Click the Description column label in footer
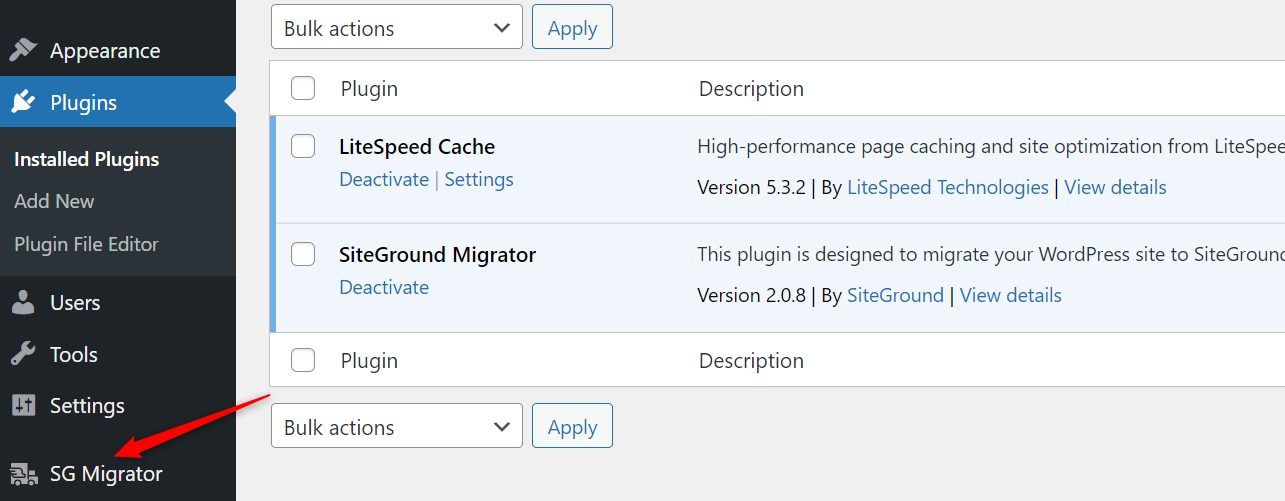Image resolution: width=1285 pixels, height=501 pixels. 751,360
